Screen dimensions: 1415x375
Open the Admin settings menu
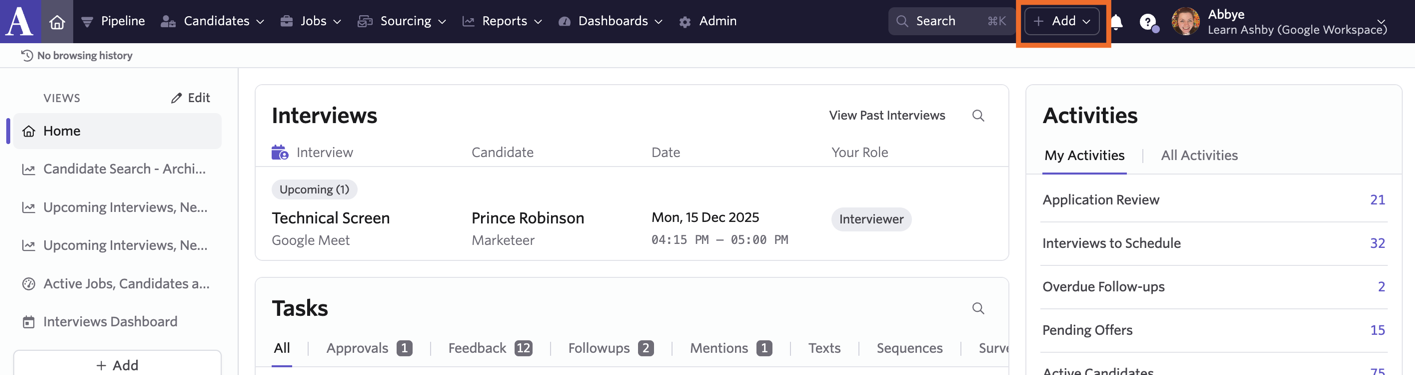click(x=707, y=21)
